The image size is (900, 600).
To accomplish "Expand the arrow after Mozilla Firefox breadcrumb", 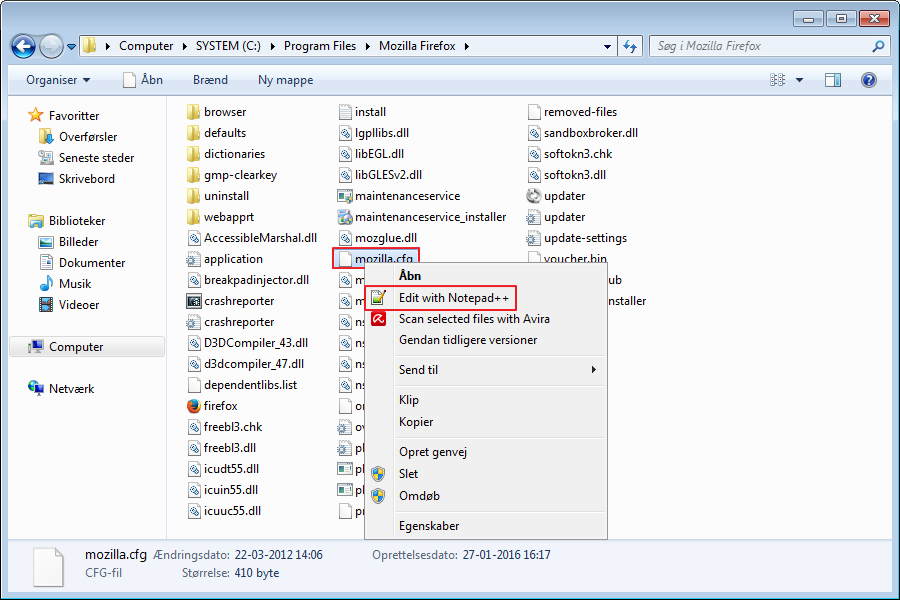I will click(x=467, y=46).
